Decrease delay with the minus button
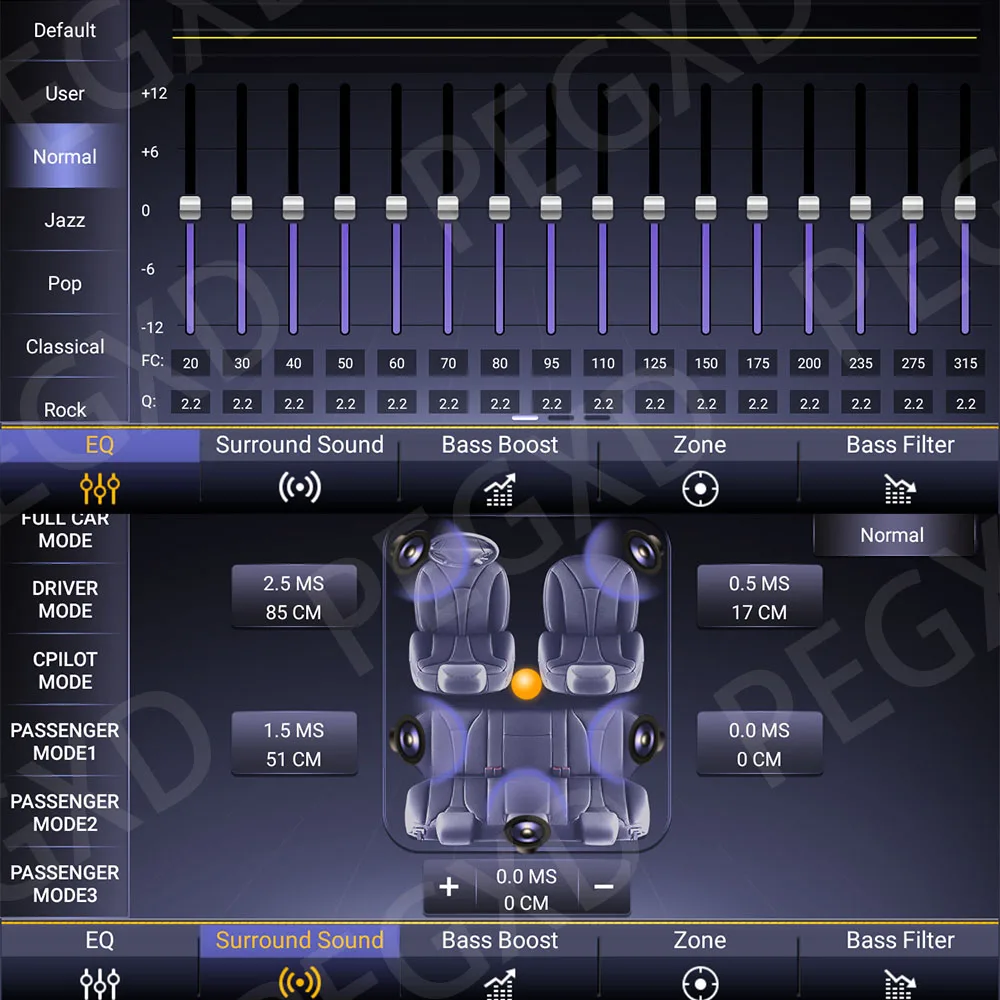Viewport: 1000px width, 1000px height. pos(603,886)
